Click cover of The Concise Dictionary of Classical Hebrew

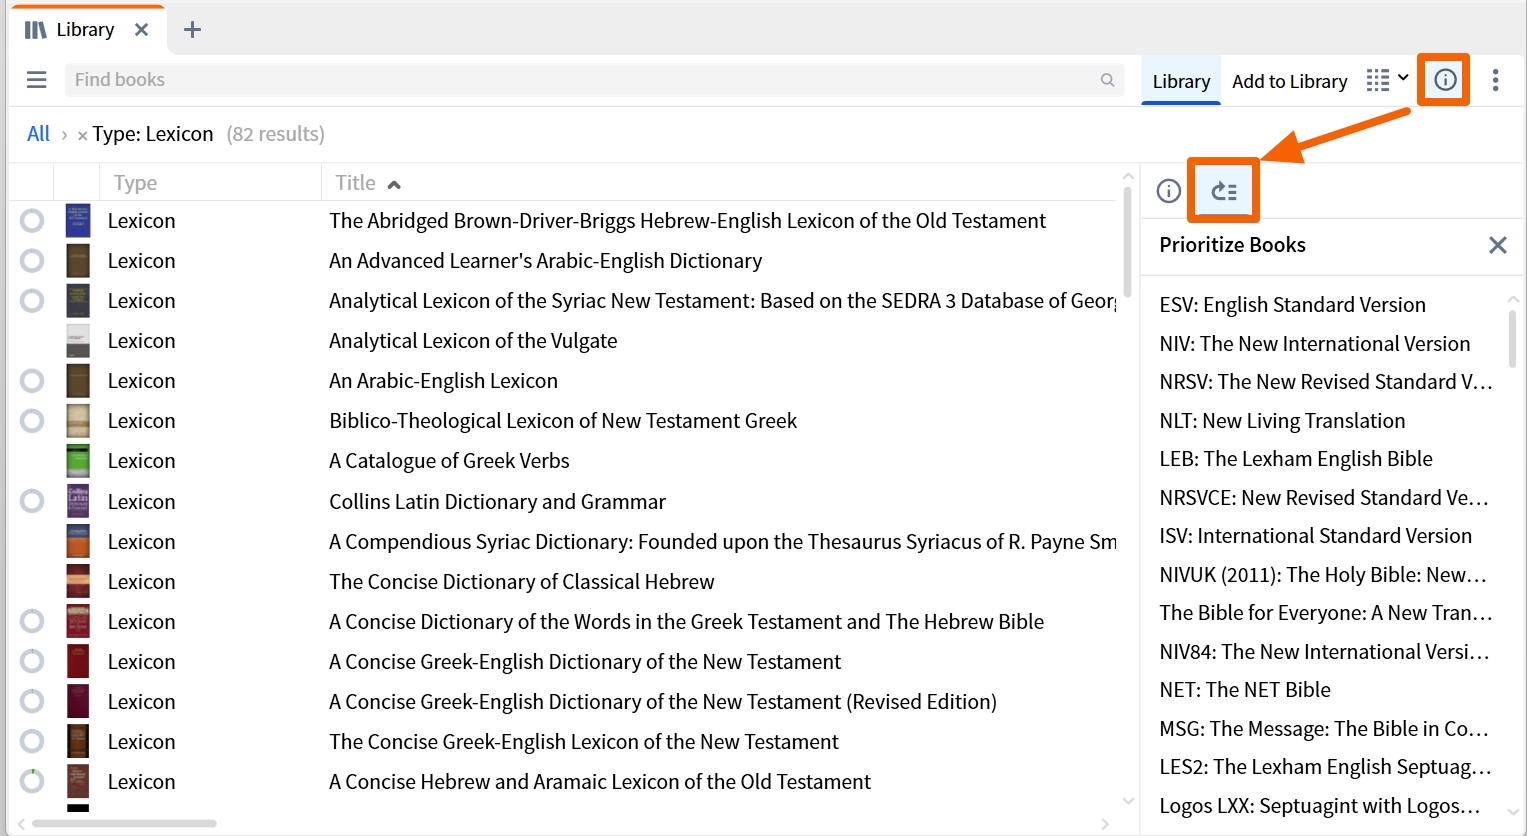78,581
